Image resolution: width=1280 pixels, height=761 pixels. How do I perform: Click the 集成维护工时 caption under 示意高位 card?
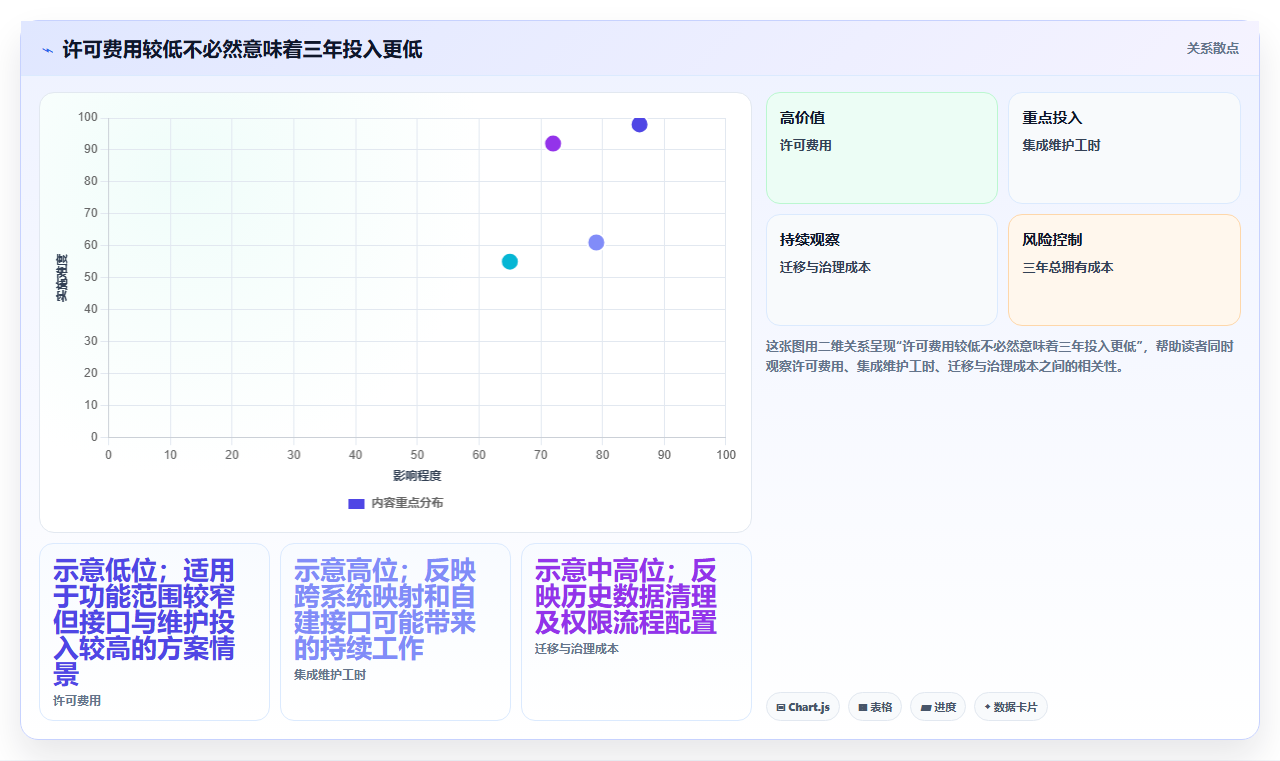point(330,675)
